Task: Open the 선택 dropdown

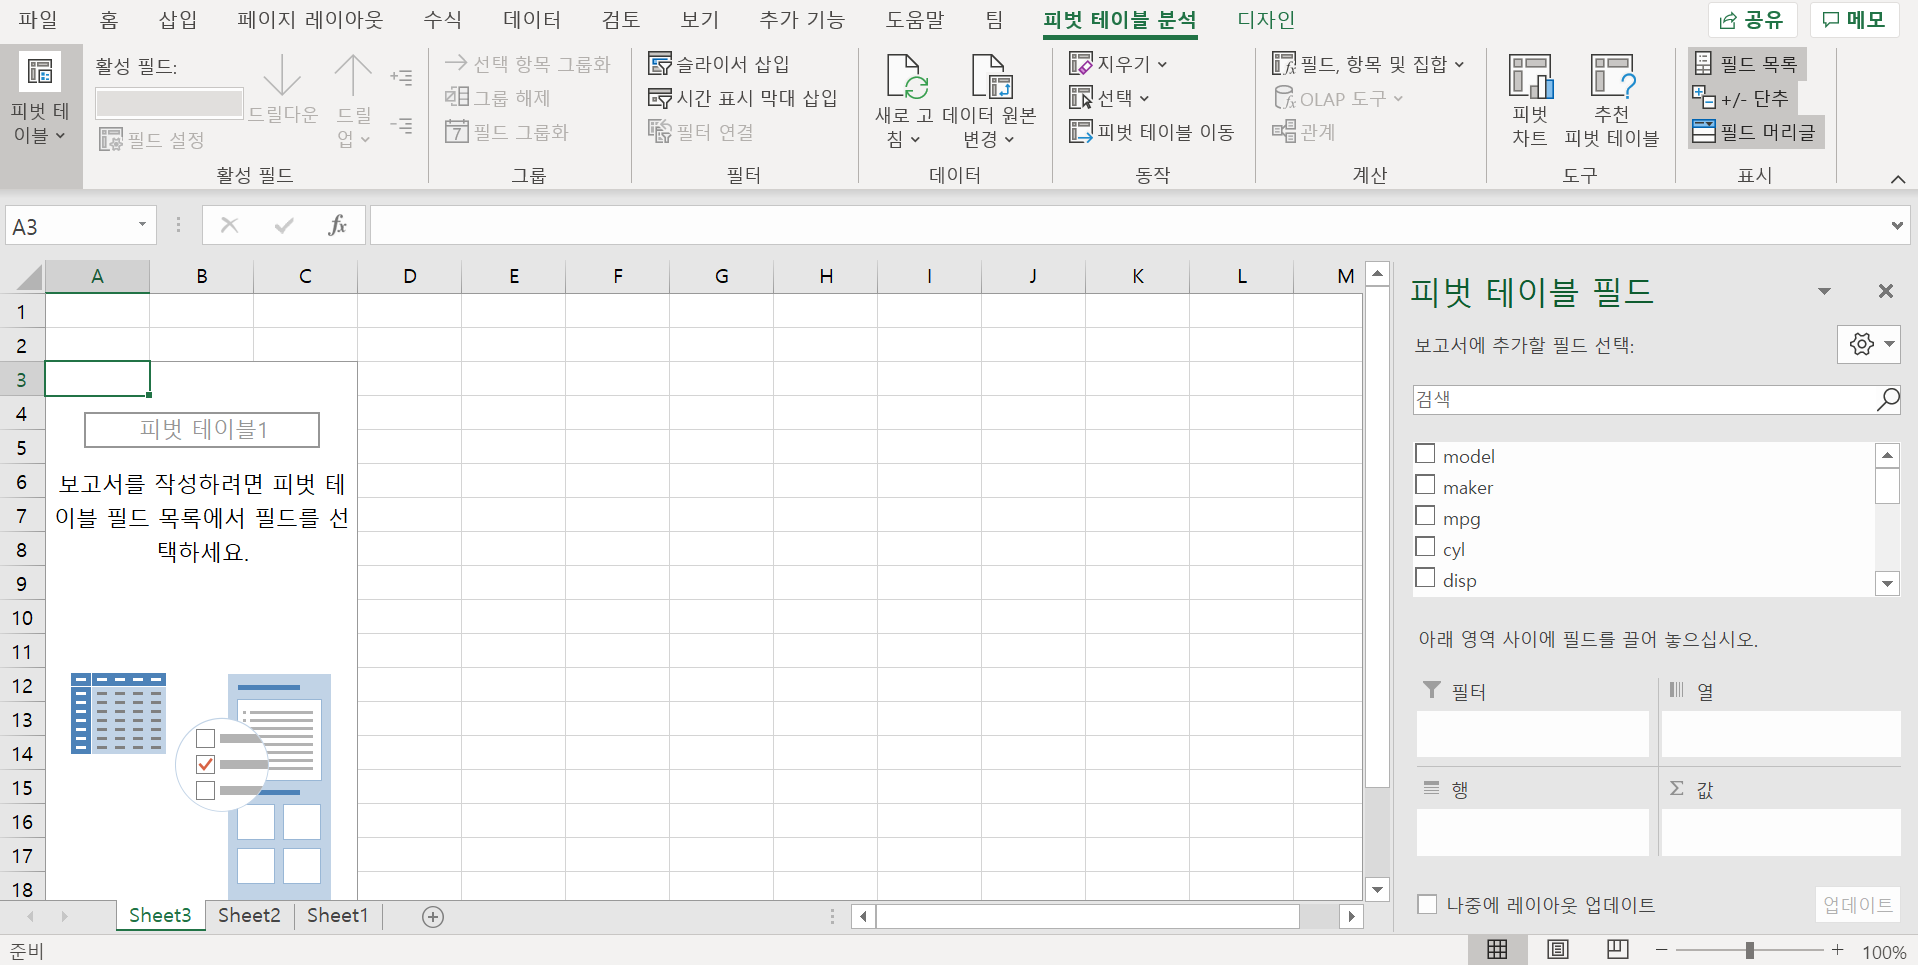Action: [x=1109, y=98]
